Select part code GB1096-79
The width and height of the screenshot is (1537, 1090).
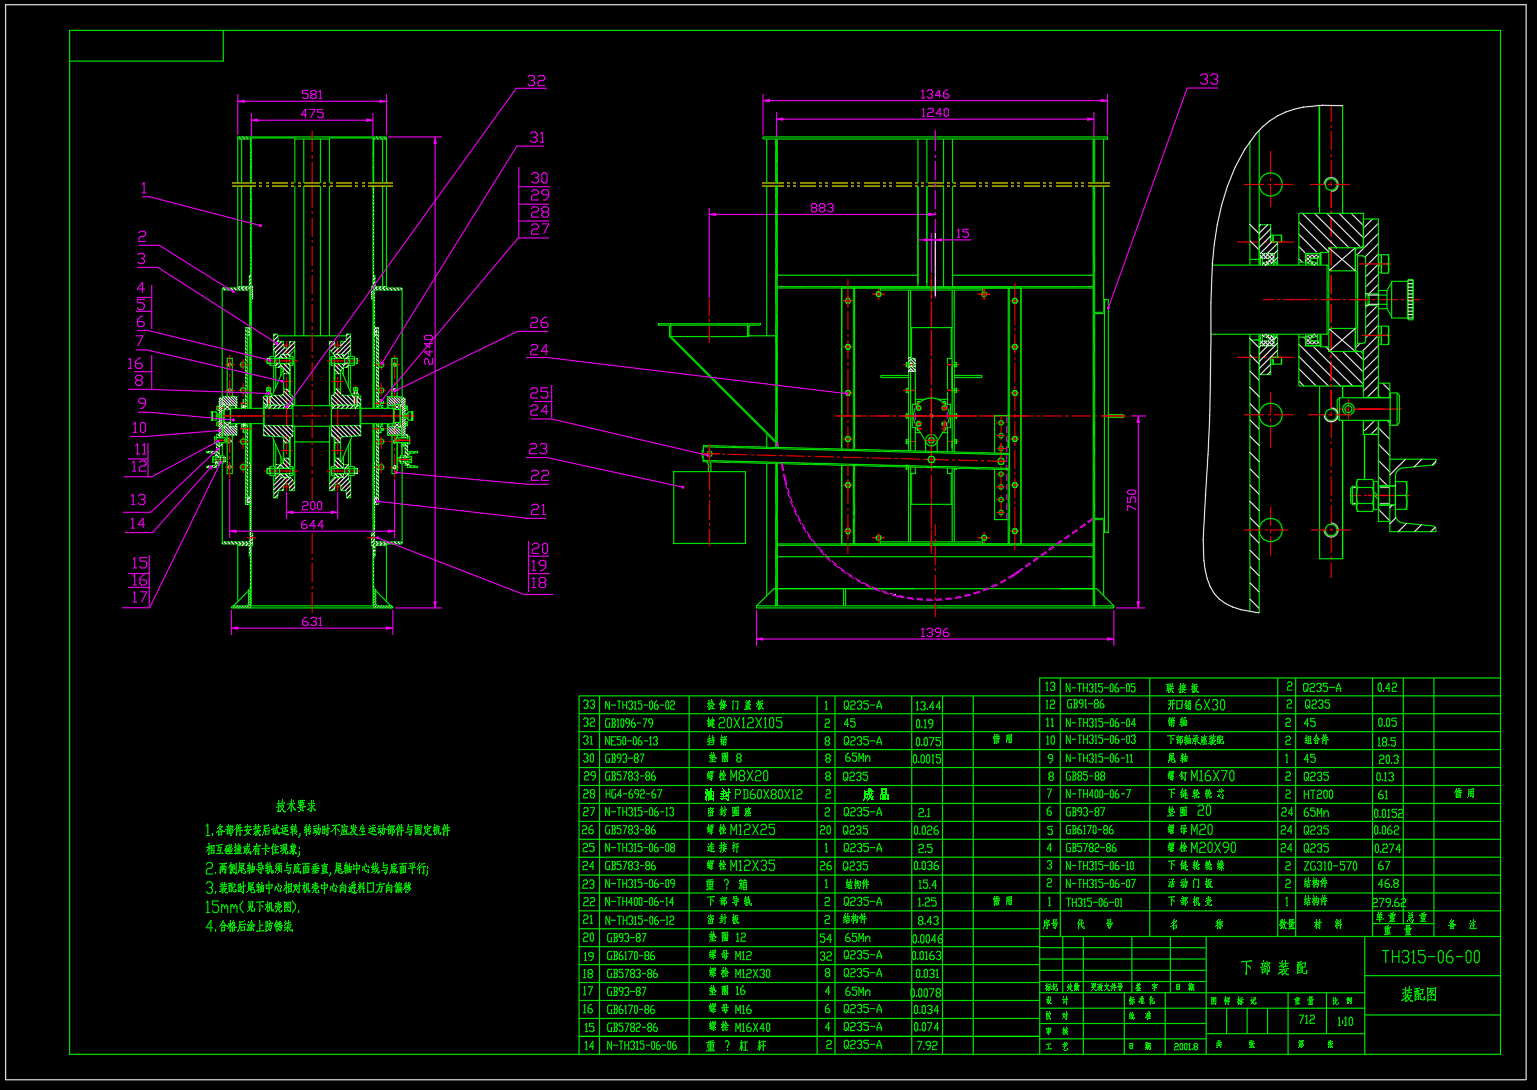[629, 723]
